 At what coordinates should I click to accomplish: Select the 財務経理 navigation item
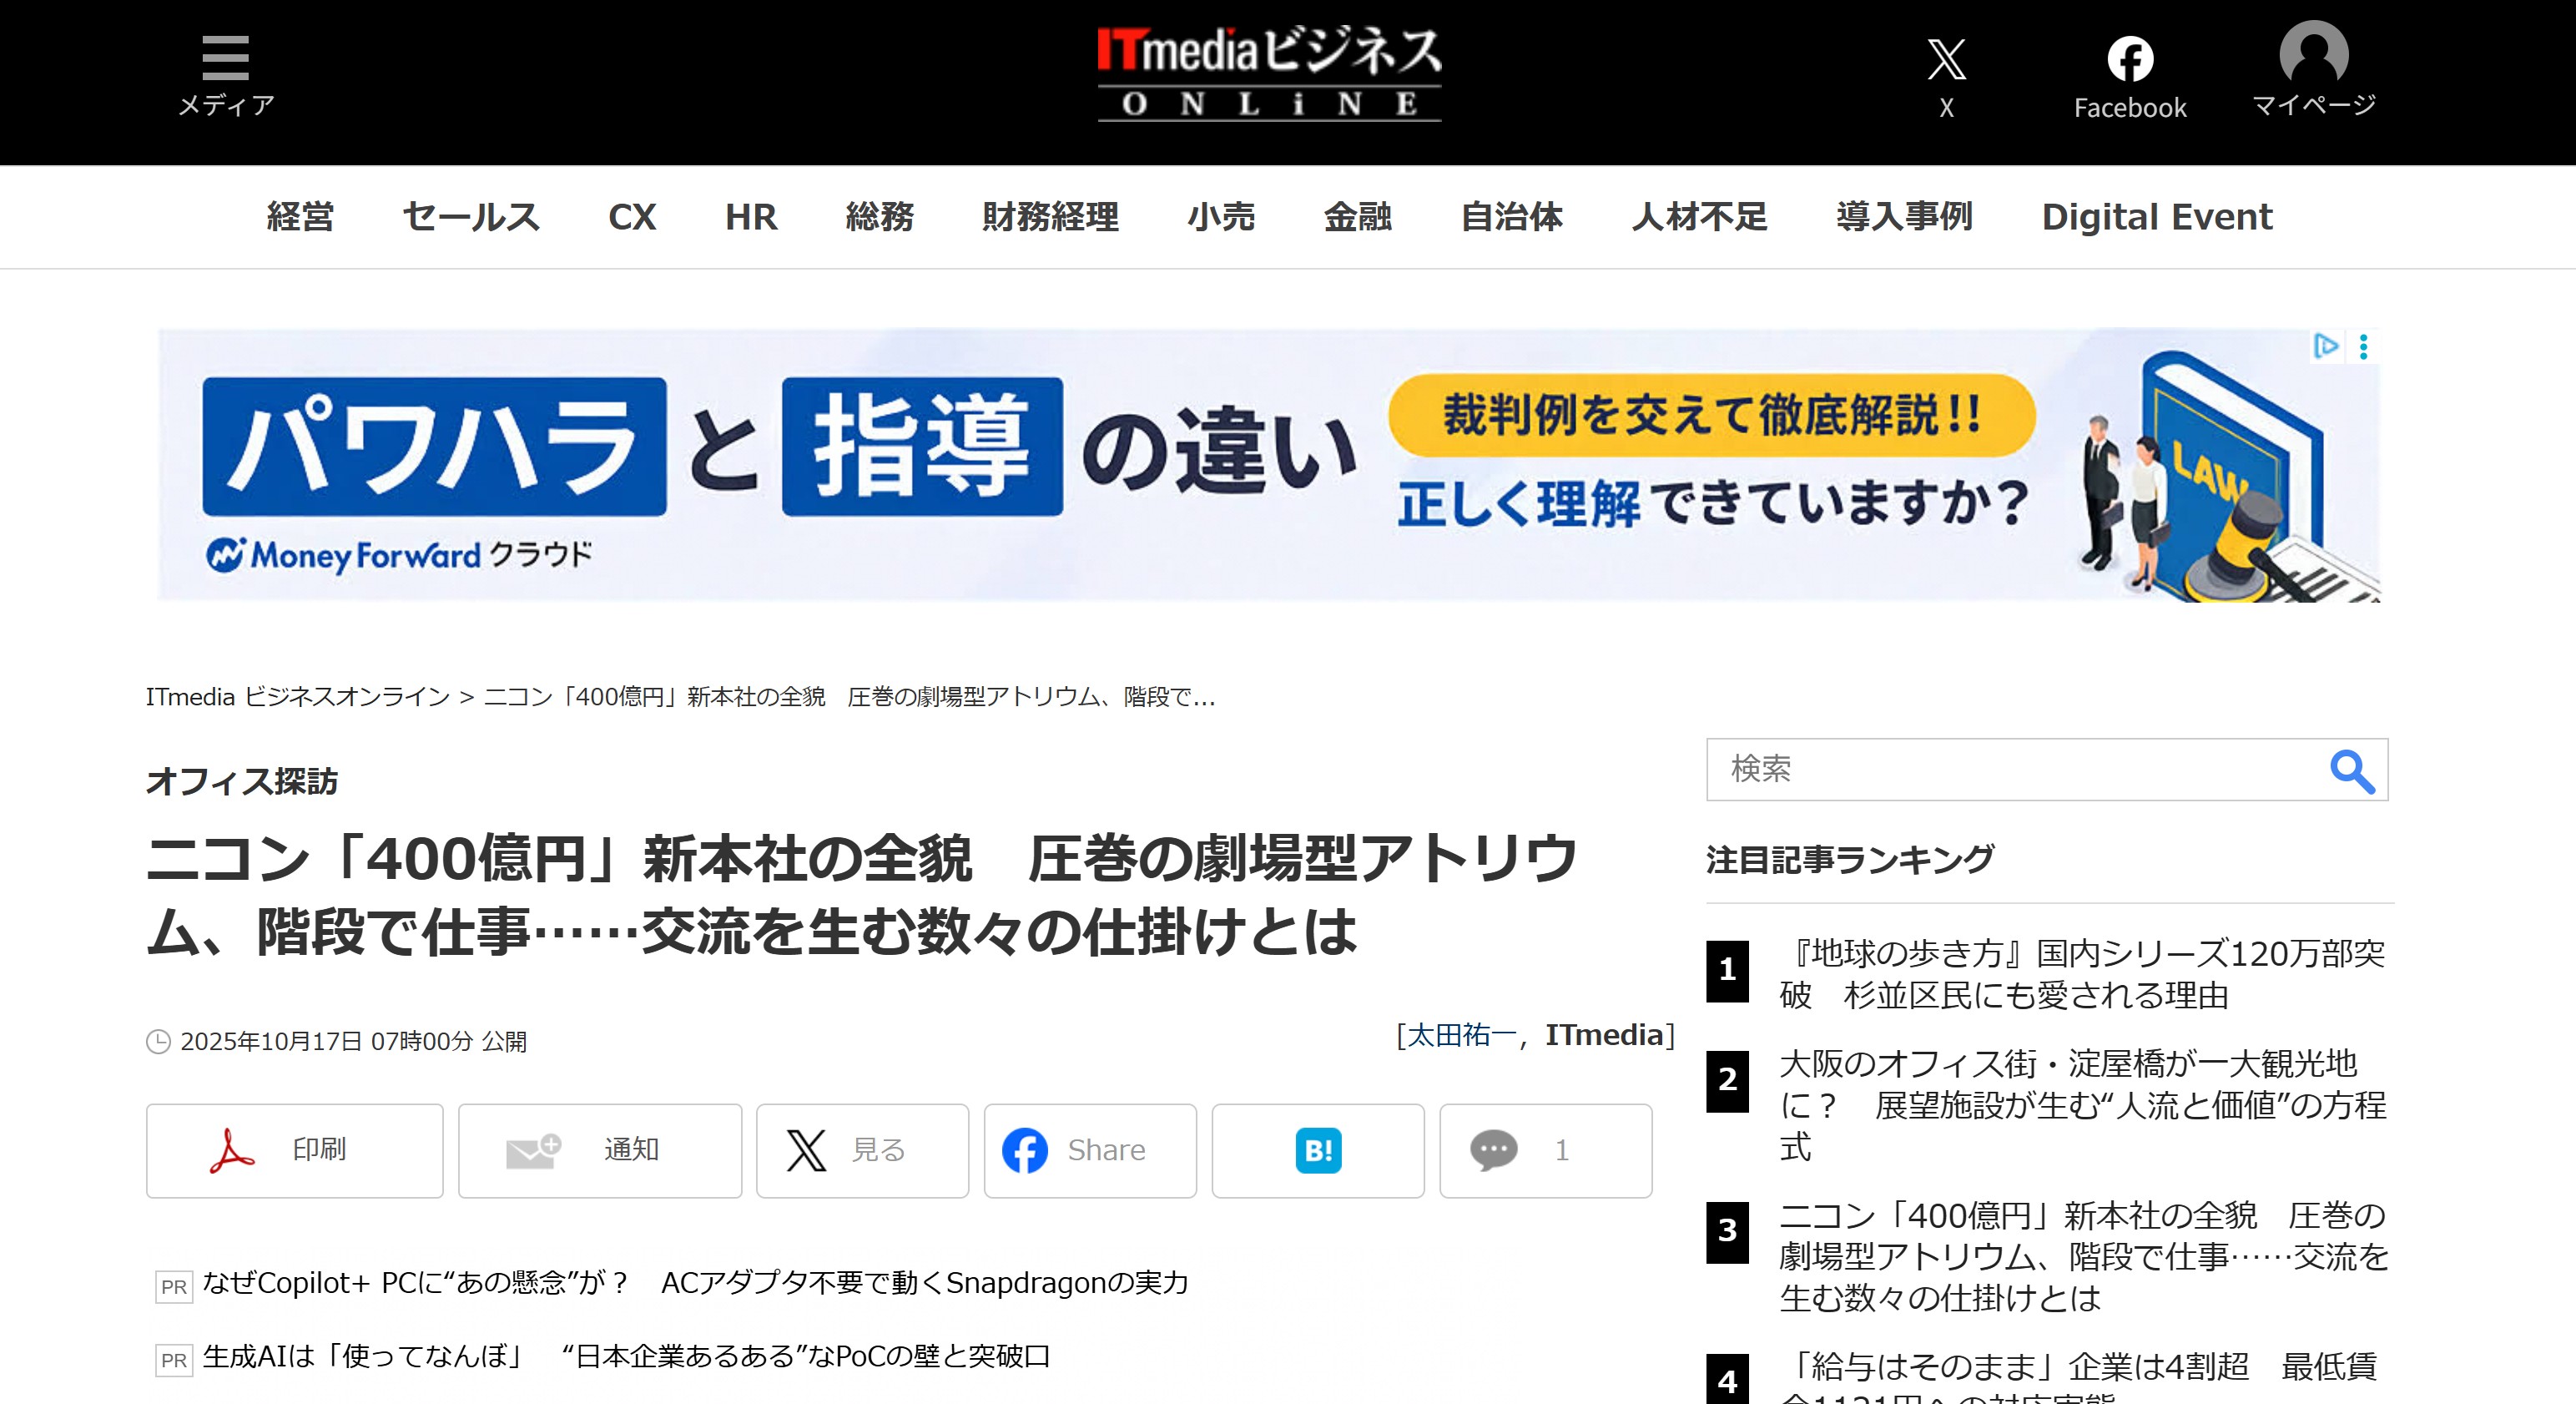point(1049,217)
